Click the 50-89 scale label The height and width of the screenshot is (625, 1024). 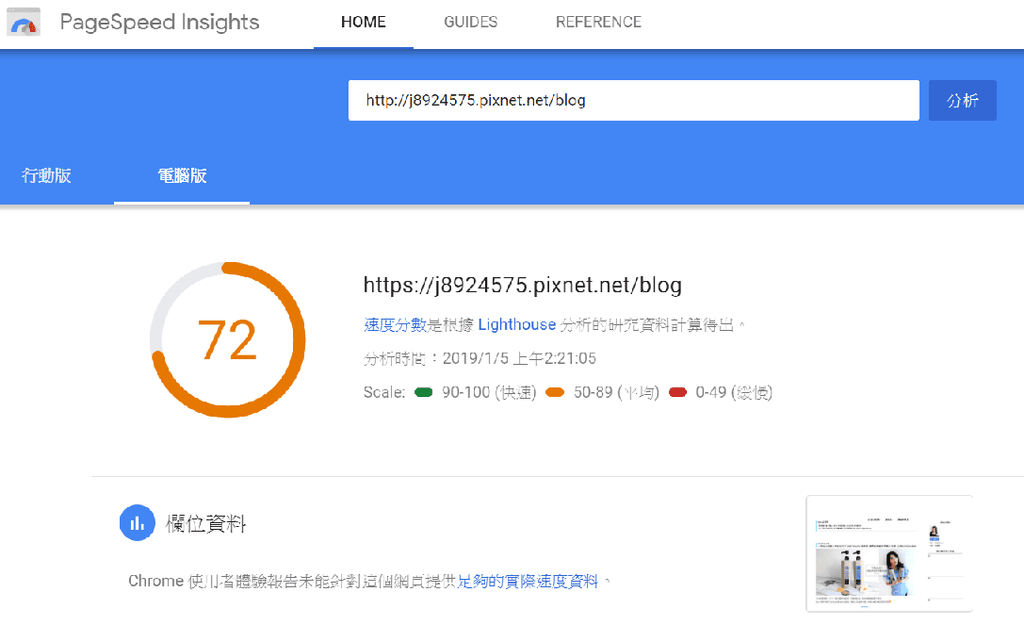616,393
